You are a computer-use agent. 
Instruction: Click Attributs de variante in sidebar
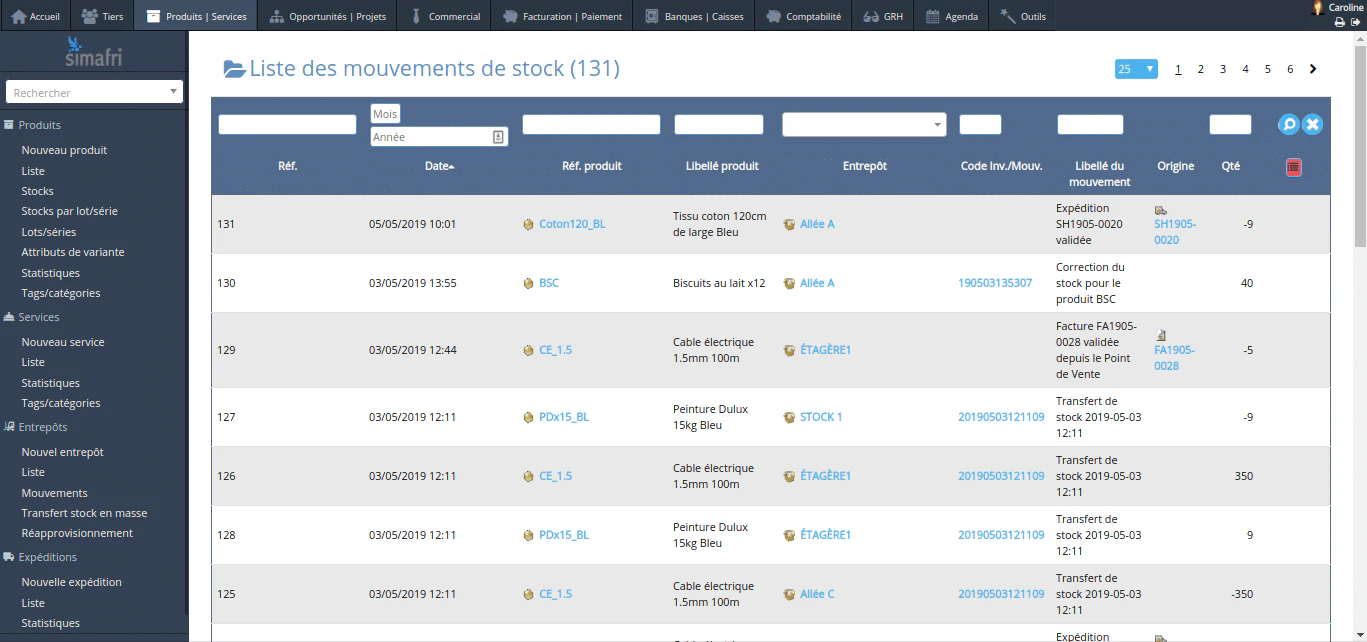tap(73, 252)
